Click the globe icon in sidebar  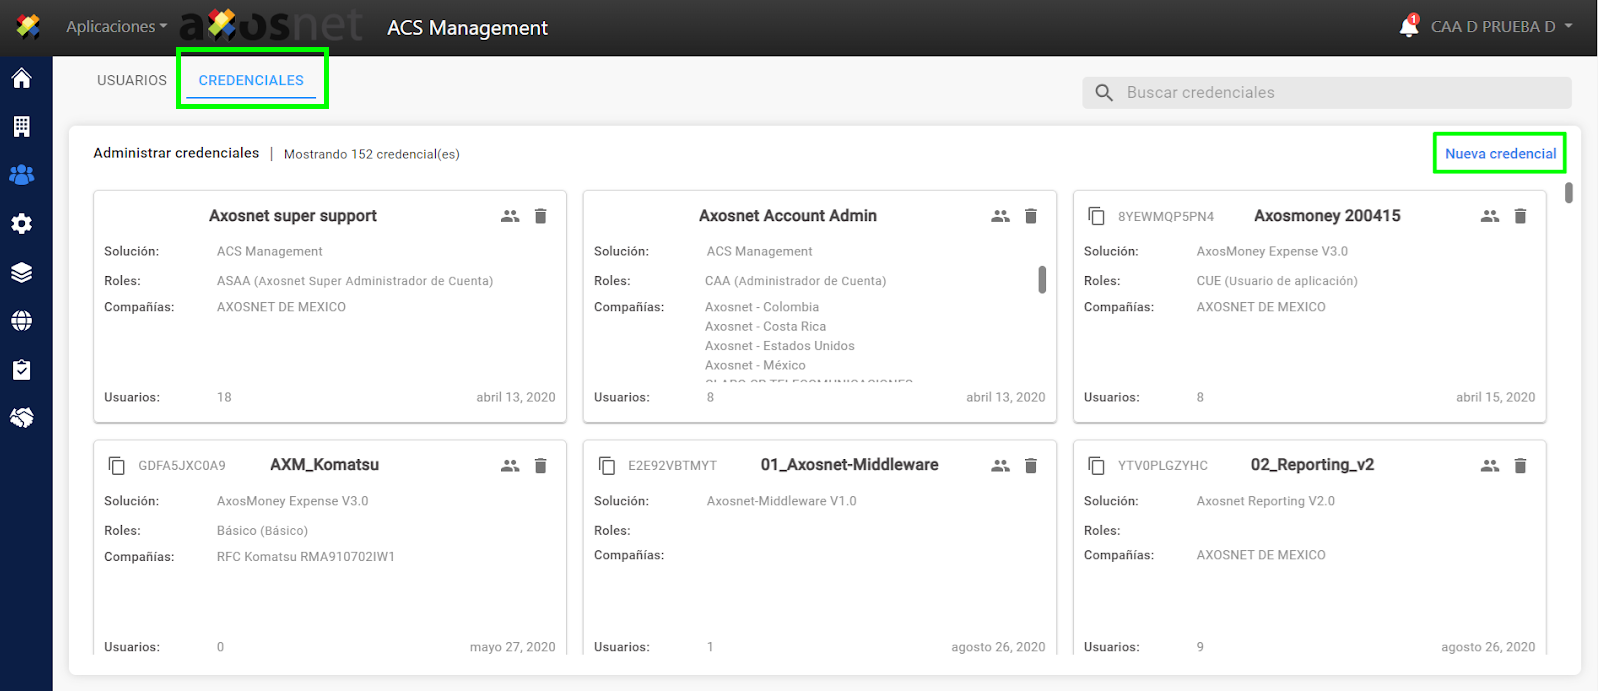(21, 321)
